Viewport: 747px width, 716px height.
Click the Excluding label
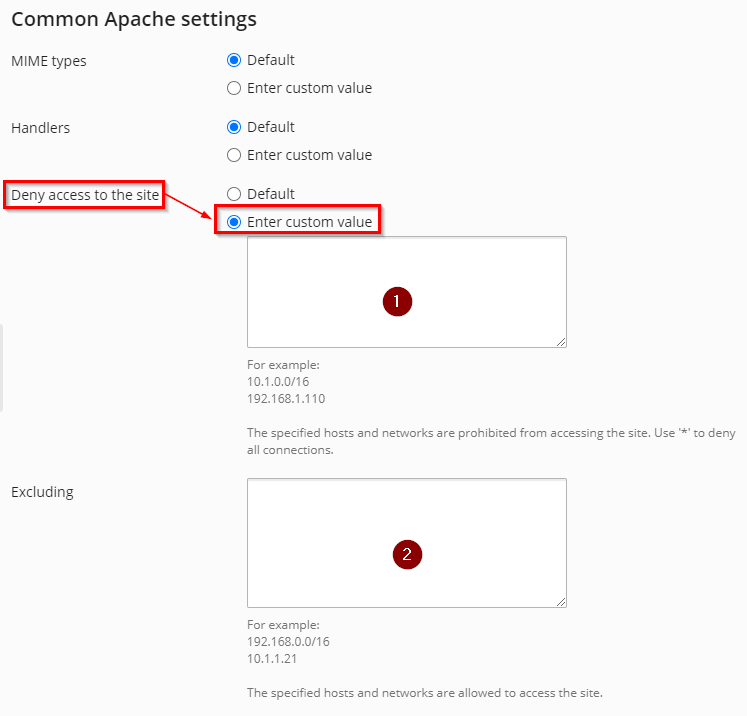42,492
